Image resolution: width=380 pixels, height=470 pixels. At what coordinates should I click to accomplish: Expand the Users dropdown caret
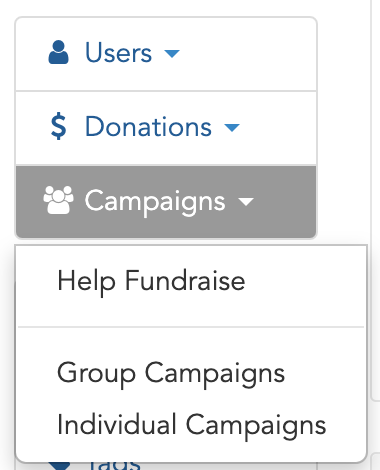tap(172, 53)
